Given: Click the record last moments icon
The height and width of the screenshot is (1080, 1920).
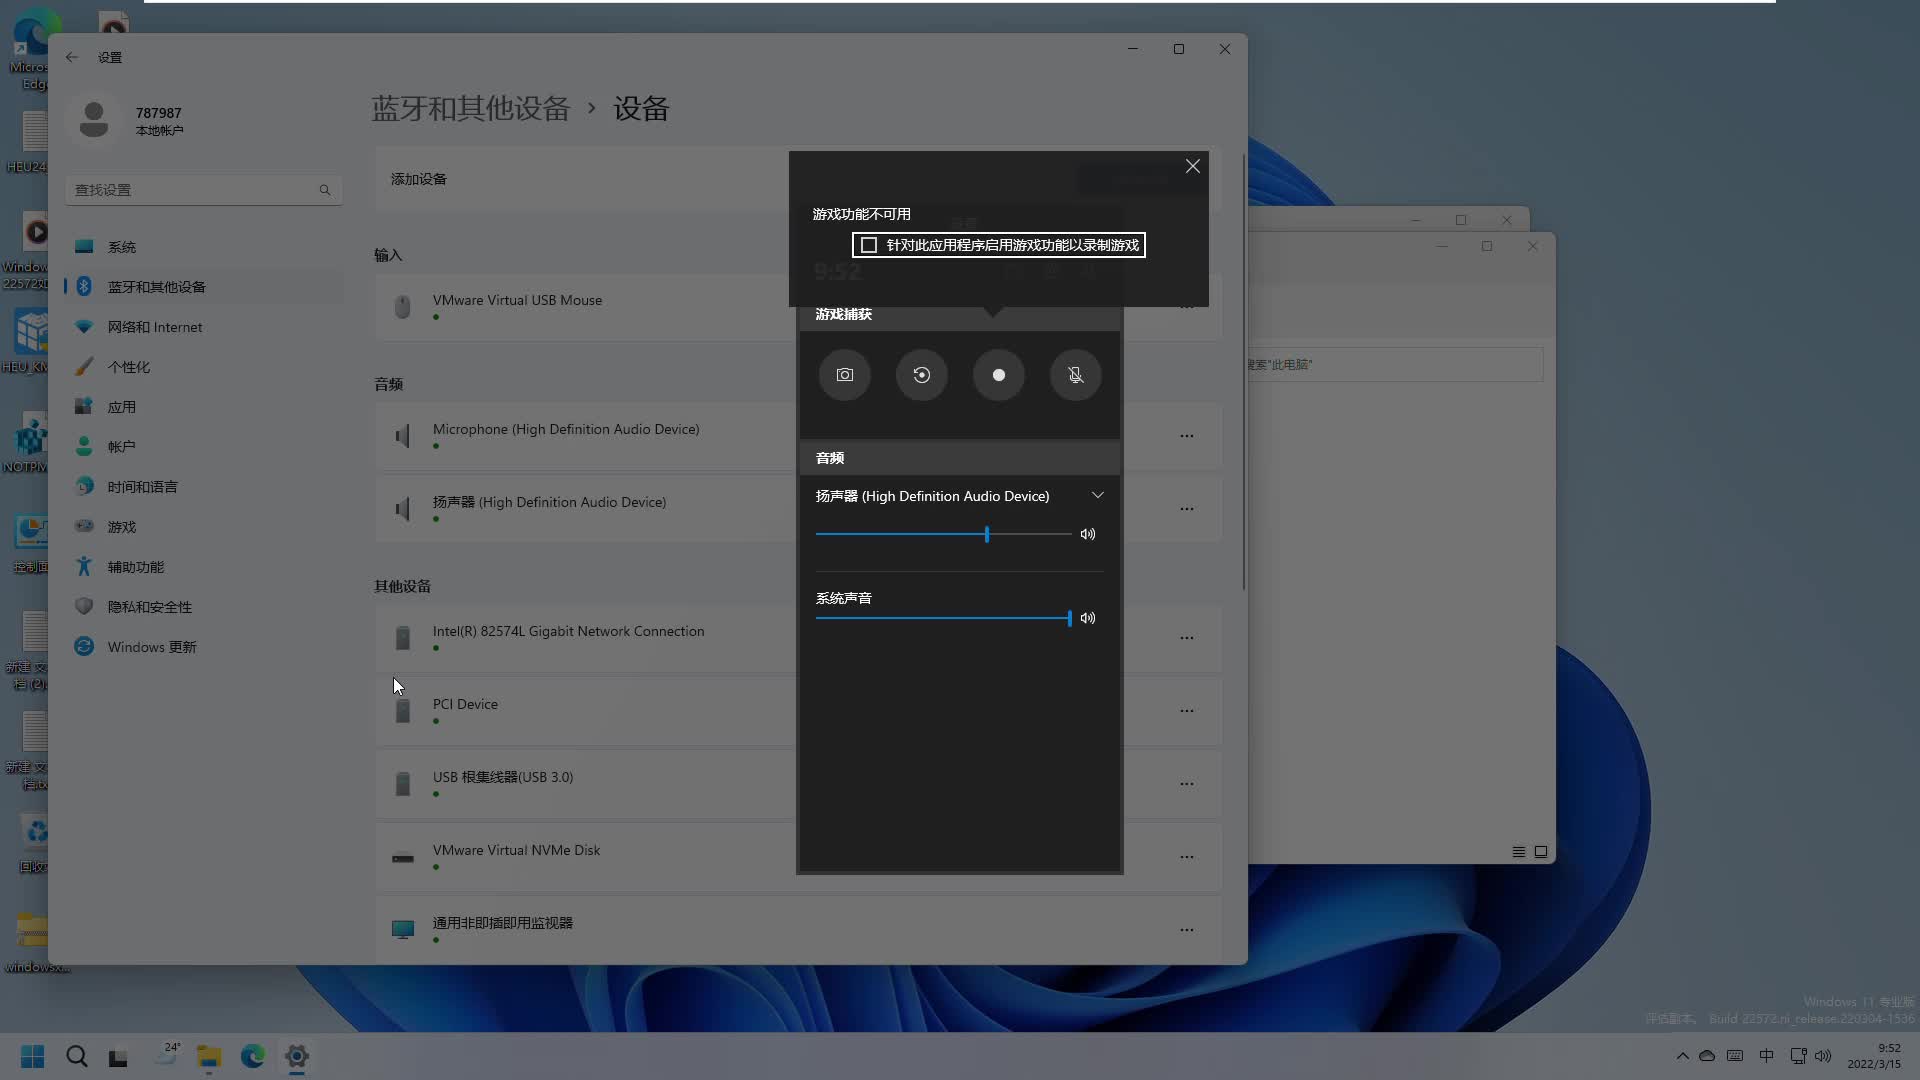Looking at the screenshot, I should [x=921, y=375].
